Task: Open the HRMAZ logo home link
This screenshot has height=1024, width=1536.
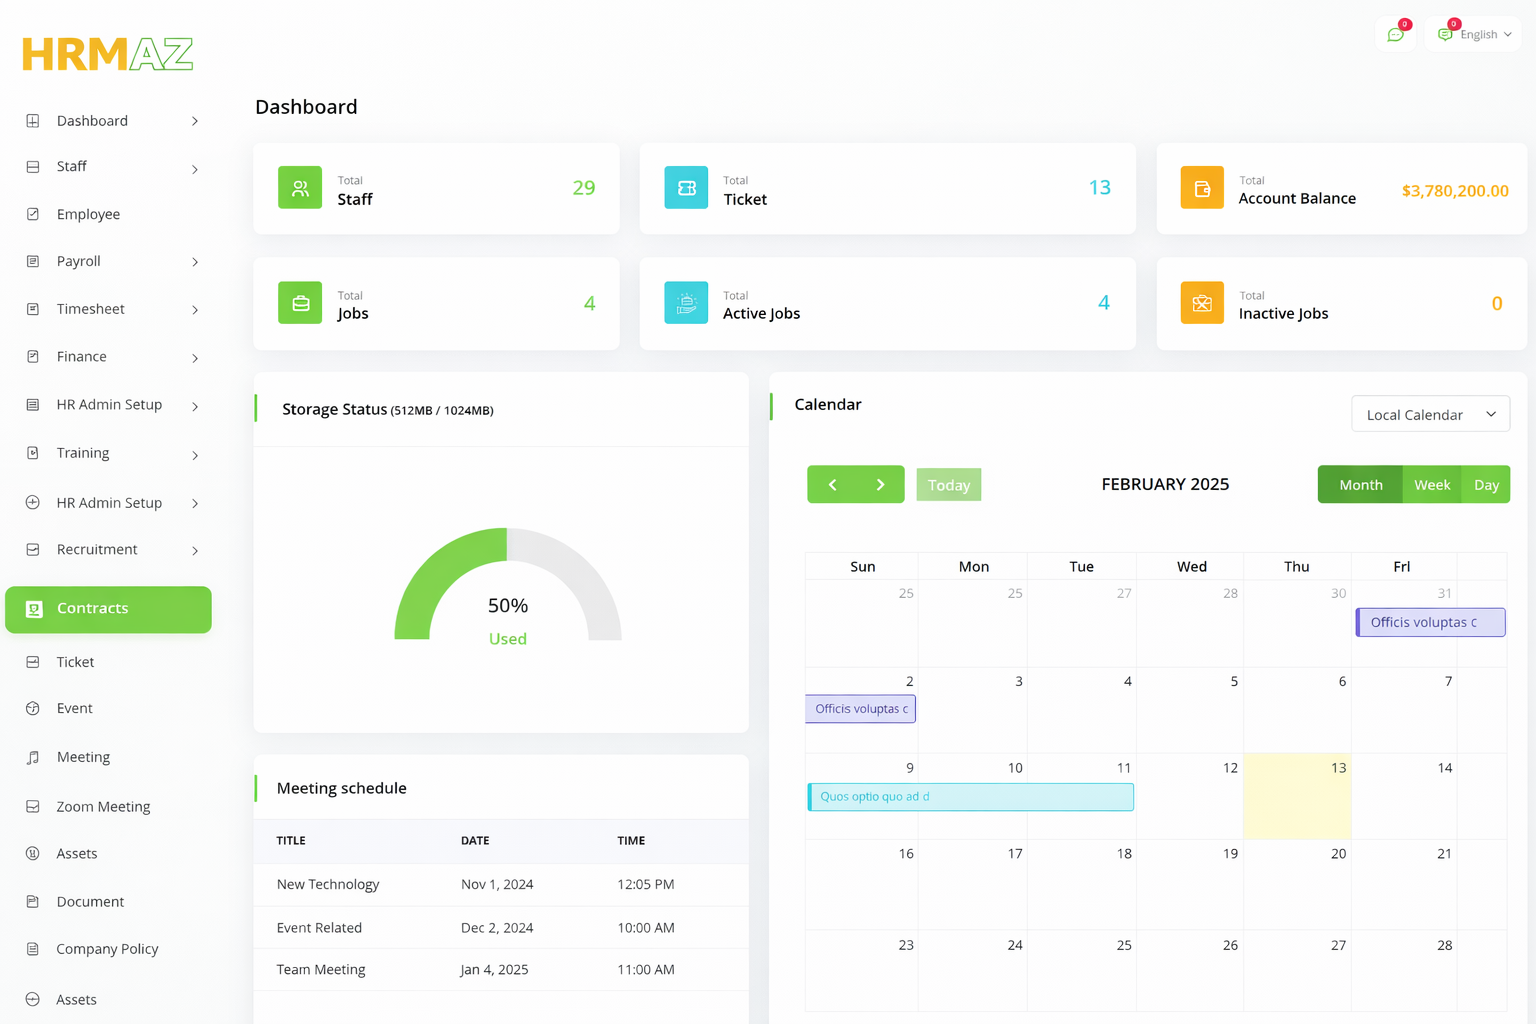Action: click(x=108, y=54)
